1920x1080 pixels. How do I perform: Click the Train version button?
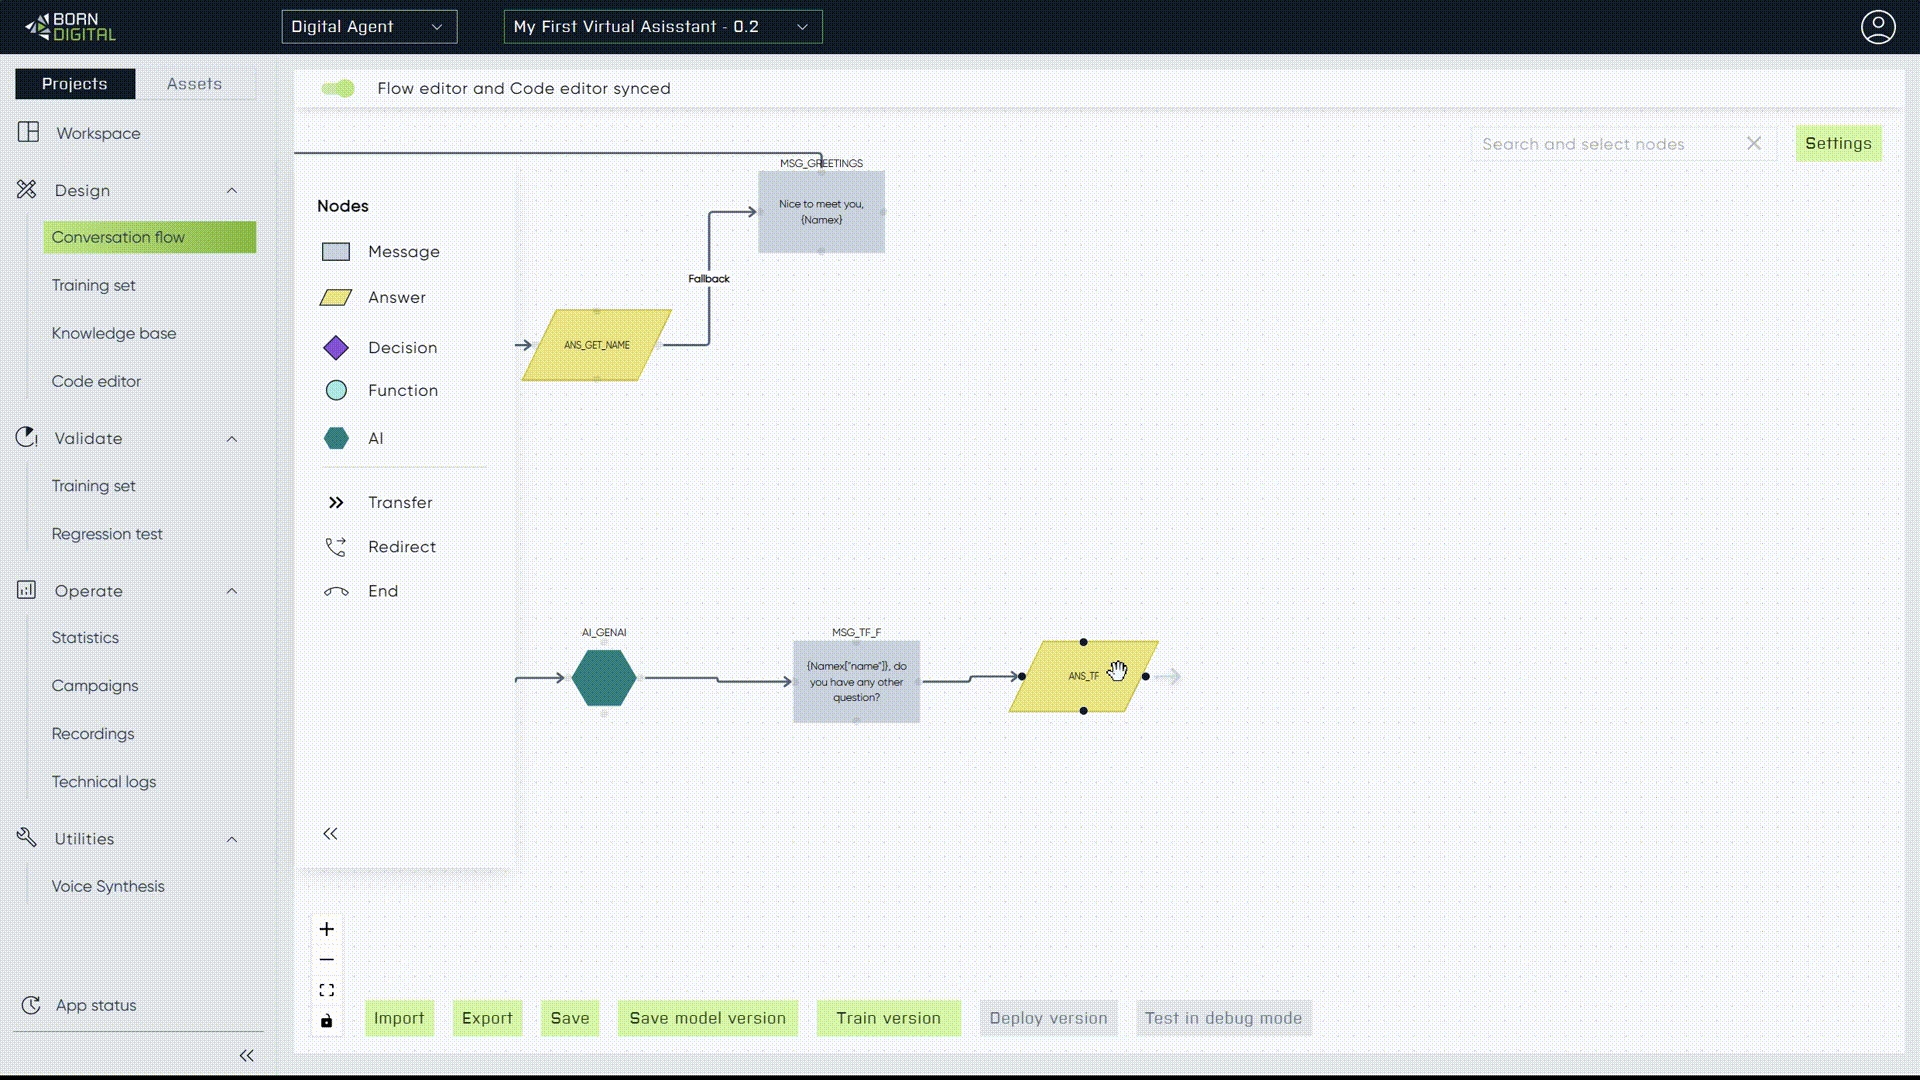tap(888, 1018)
